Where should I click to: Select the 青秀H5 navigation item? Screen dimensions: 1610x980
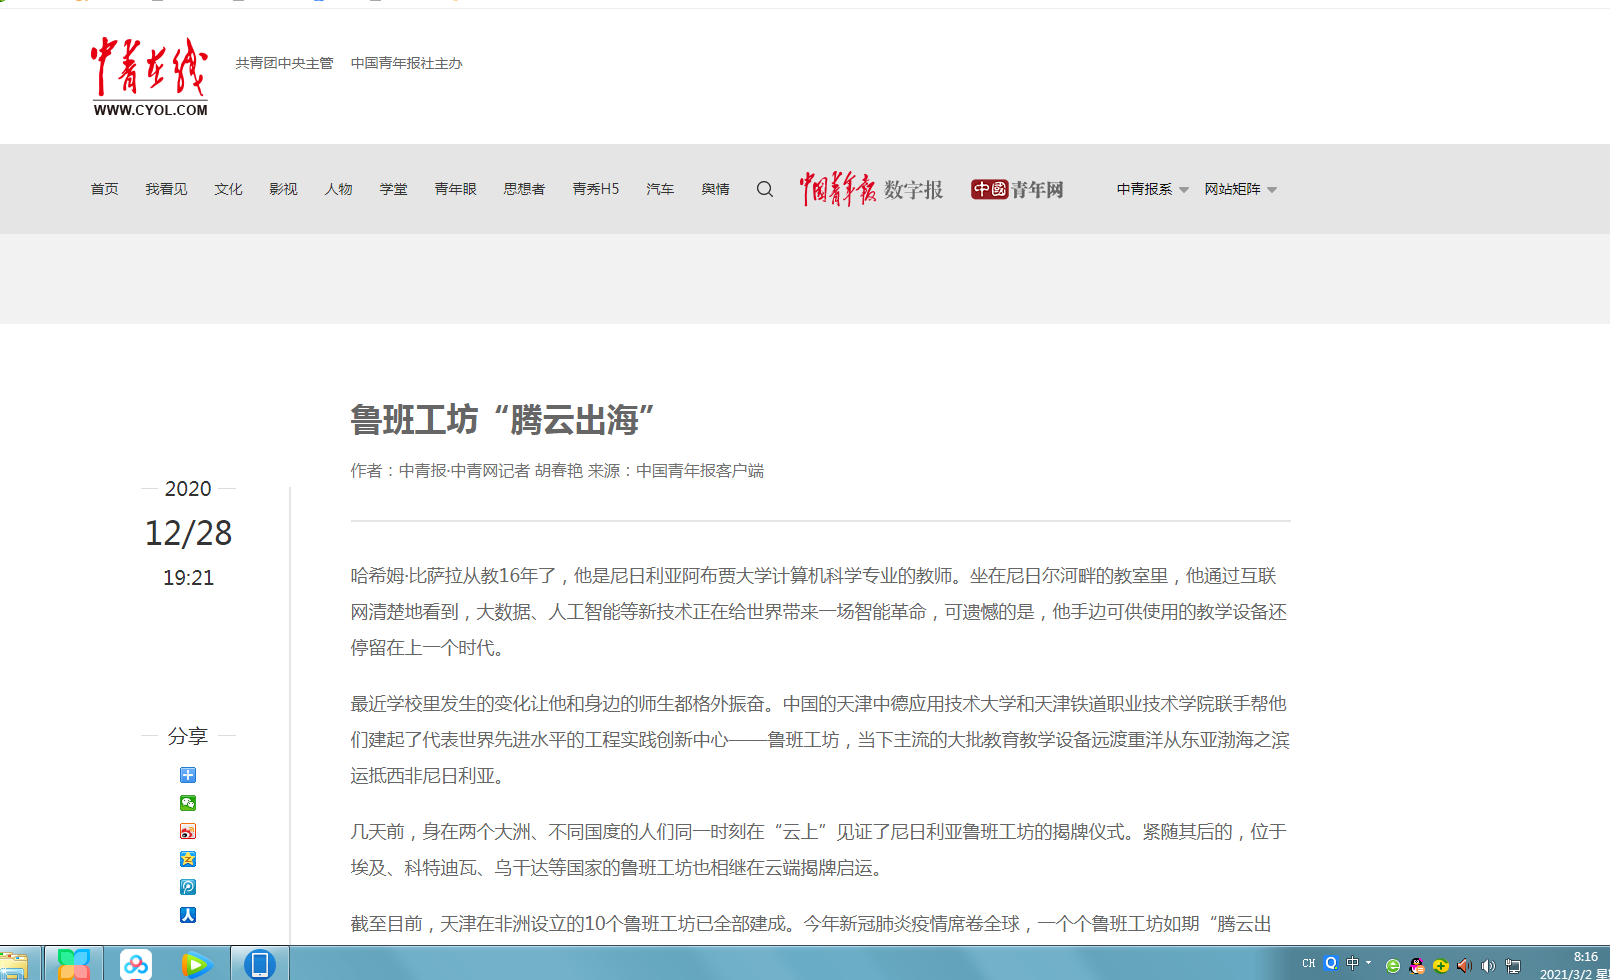click(595, 189)
